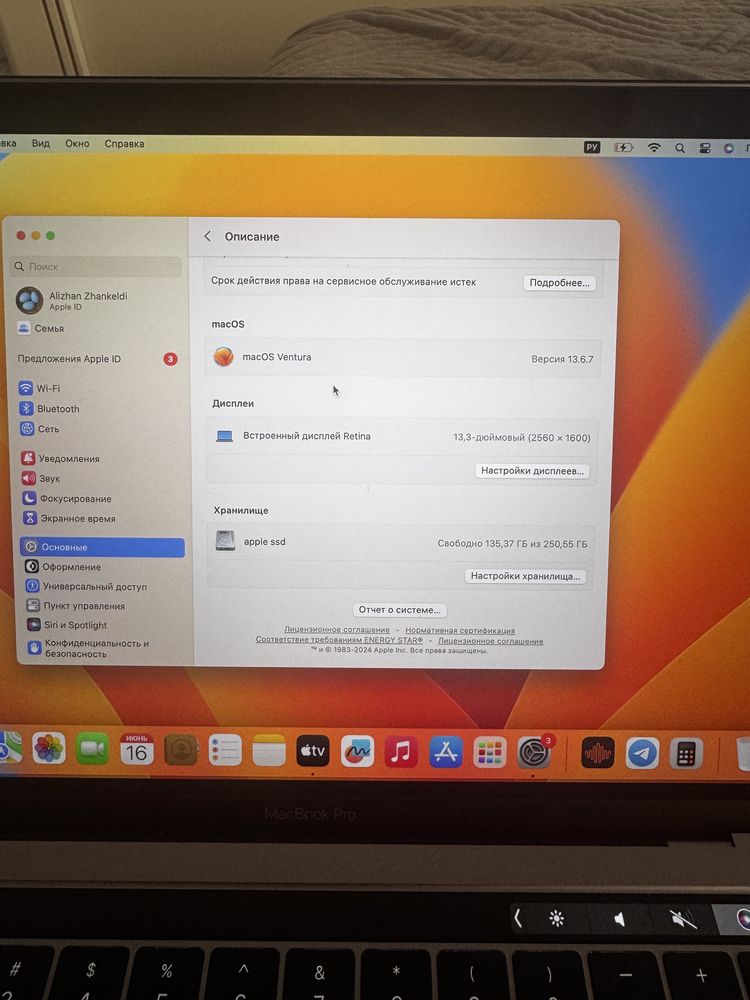This screenshot has height=1000, width=750.
Task: Open Siri и Spotlight settings
Action: coord(67,625)
